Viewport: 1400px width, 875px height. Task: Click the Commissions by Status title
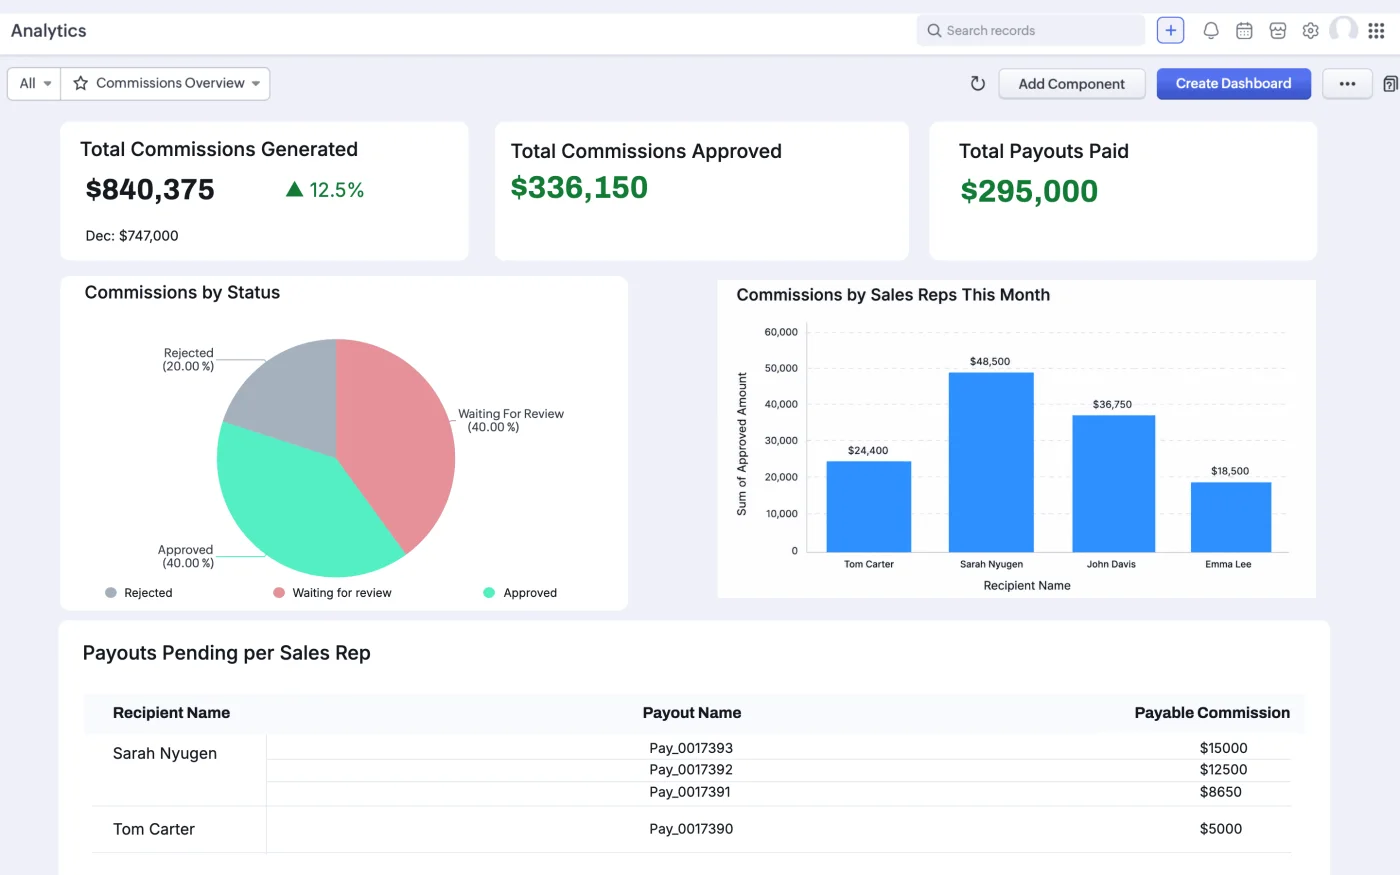click(182, 293)
